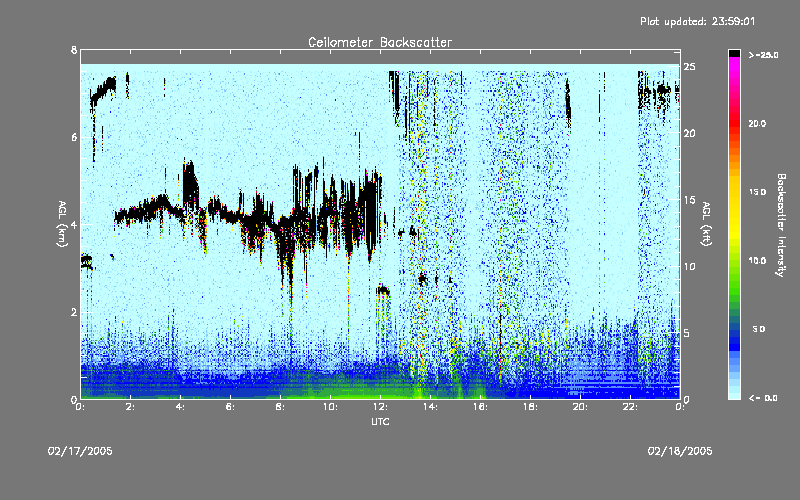The image size is (800, 500).
Task: Click the 2 km tick label
Action: pyautogui.click(x=74, y=312)
